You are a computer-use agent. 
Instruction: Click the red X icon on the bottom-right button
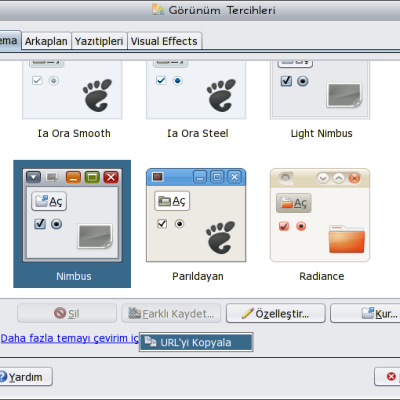click(x=391, y=377)
